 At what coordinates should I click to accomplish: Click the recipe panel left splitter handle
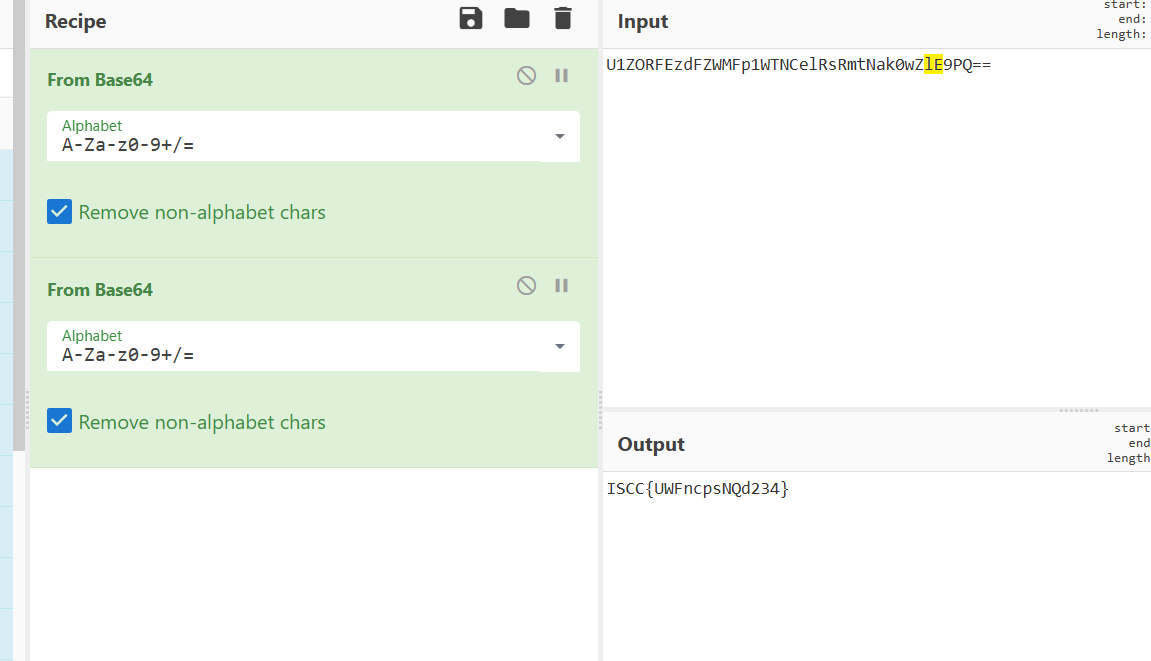click(x=27, y=410)
